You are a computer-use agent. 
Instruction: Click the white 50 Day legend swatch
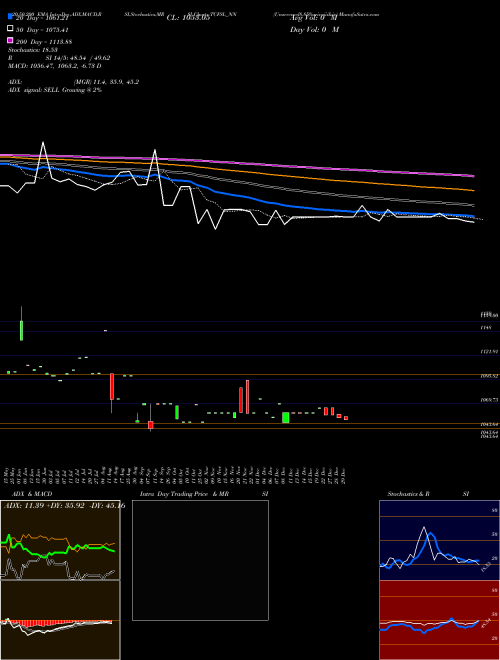pyautogui.click(x=10, y=29)
